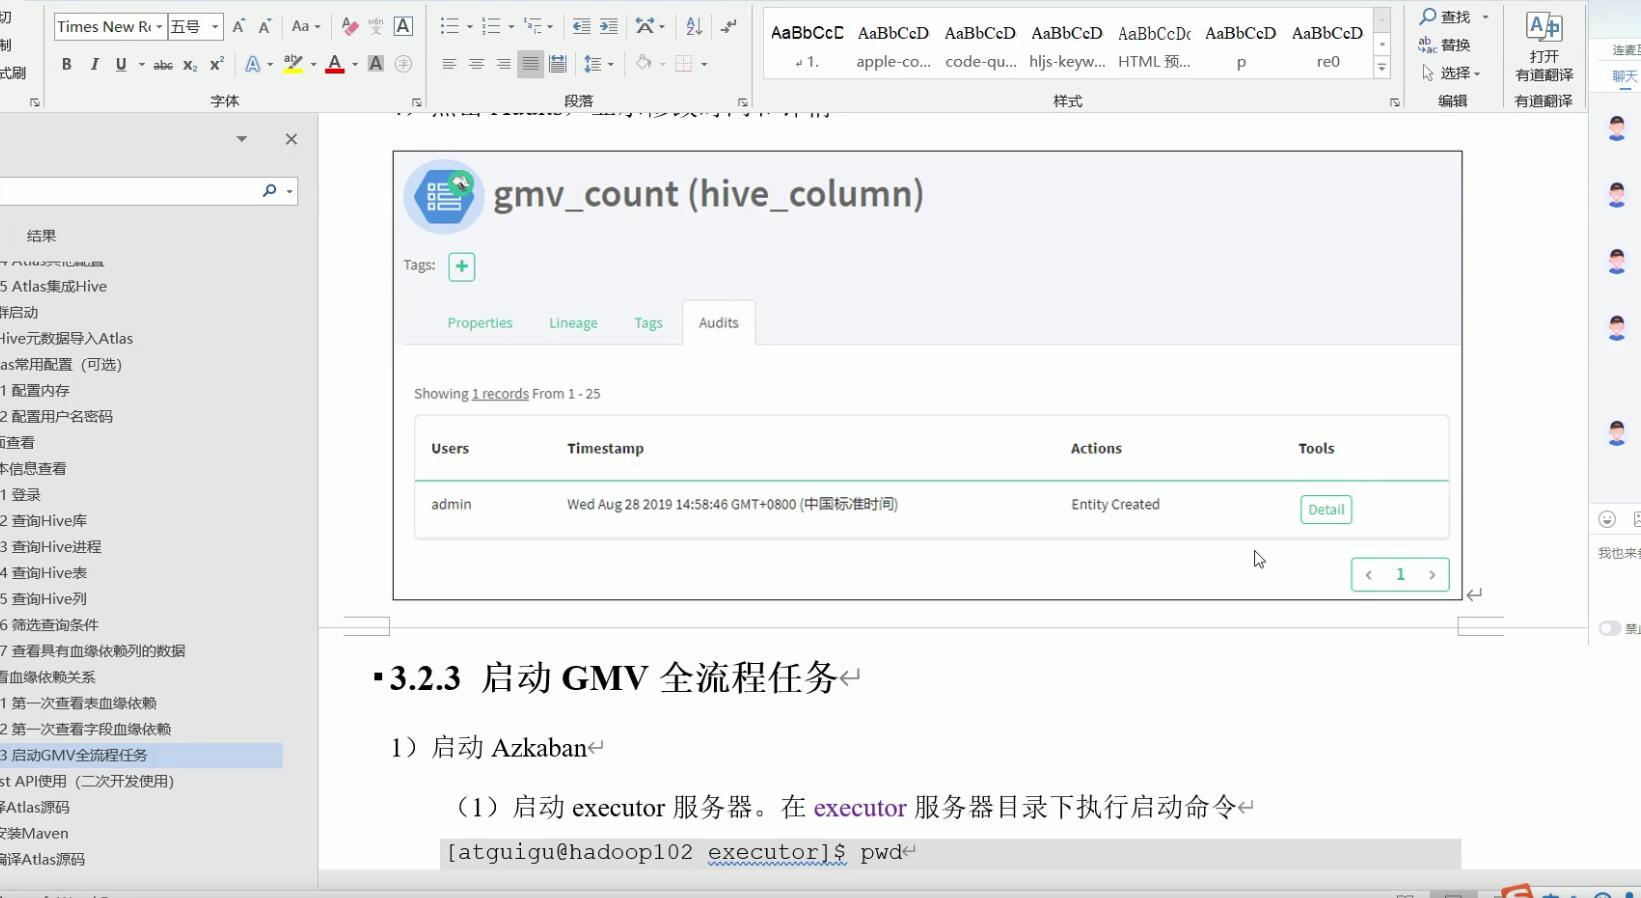Select the Audits tab
Screen dimensions: 1641x898
[718, 323]
